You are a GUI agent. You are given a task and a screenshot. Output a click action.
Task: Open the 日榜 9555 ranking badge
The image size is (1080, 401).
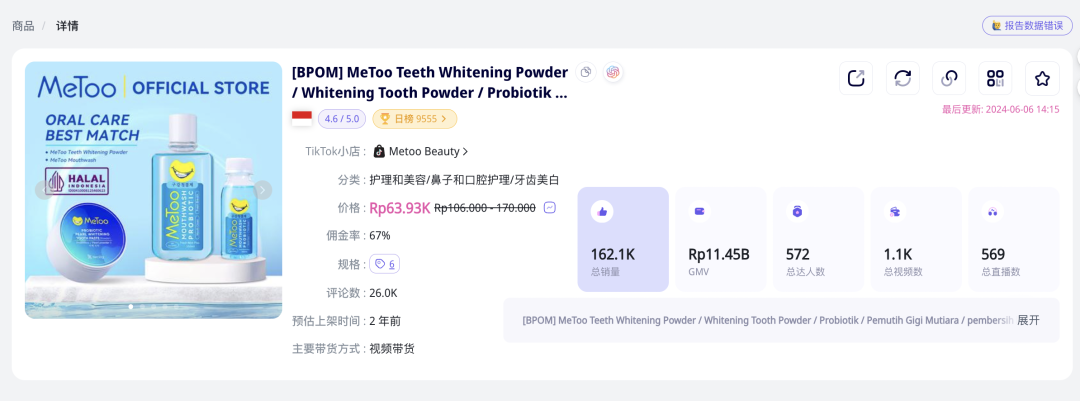(414, 119)
